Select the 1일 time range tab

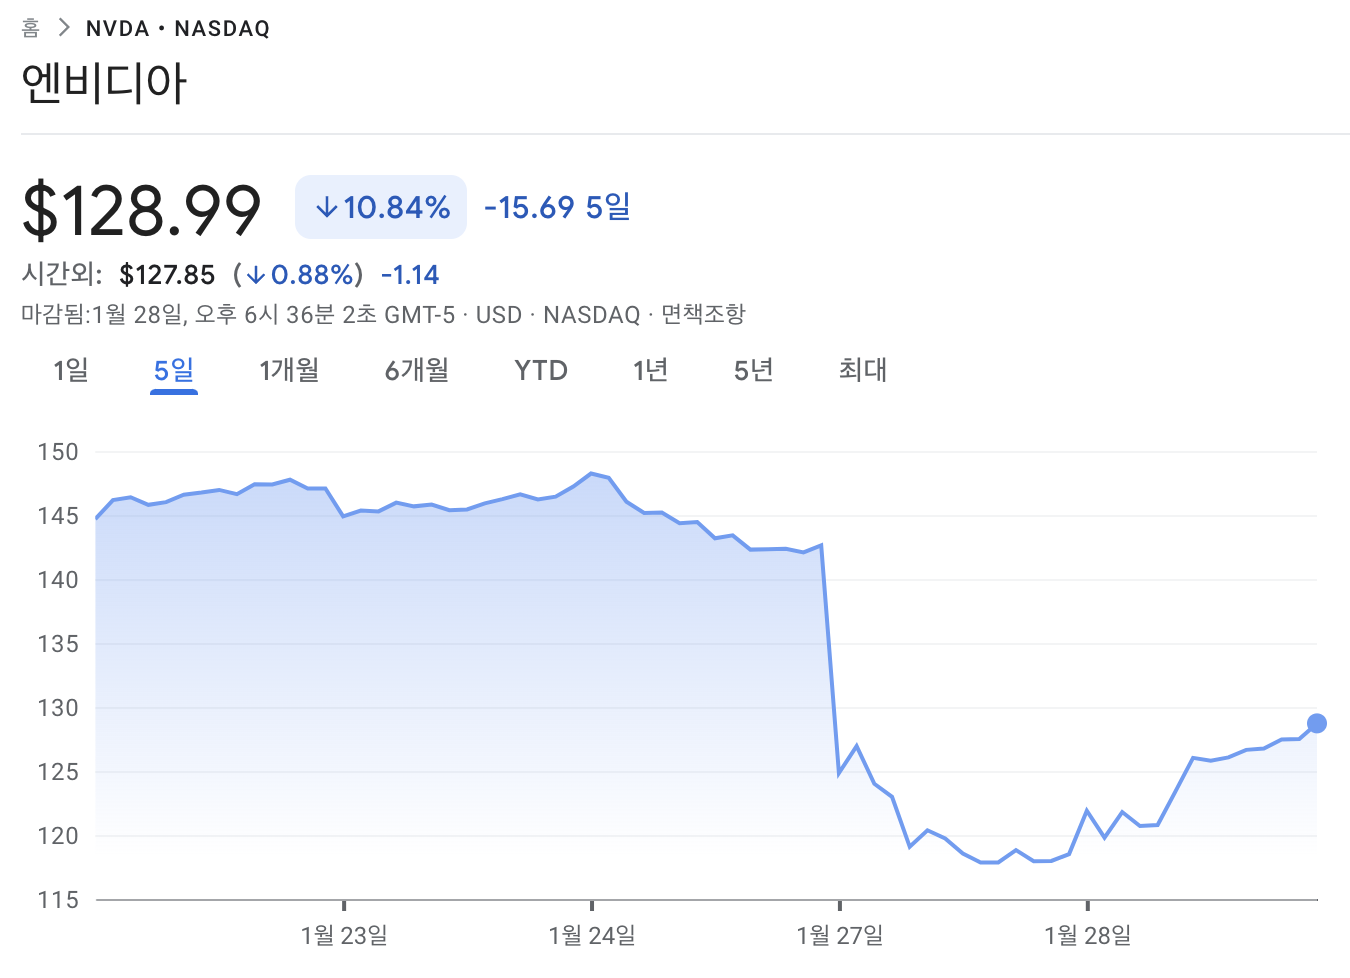pyautogui.click(x=71, y=370)
